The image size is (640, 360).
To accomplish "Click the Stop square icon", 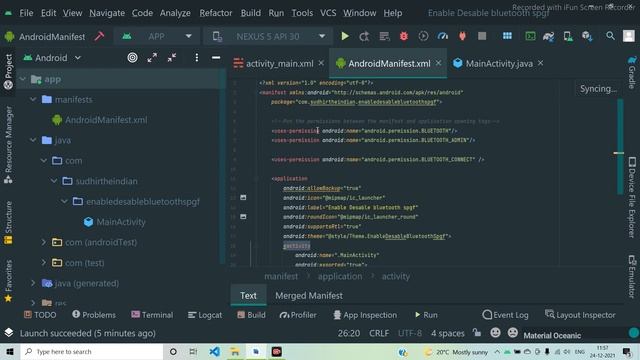I will coord(482,36).
